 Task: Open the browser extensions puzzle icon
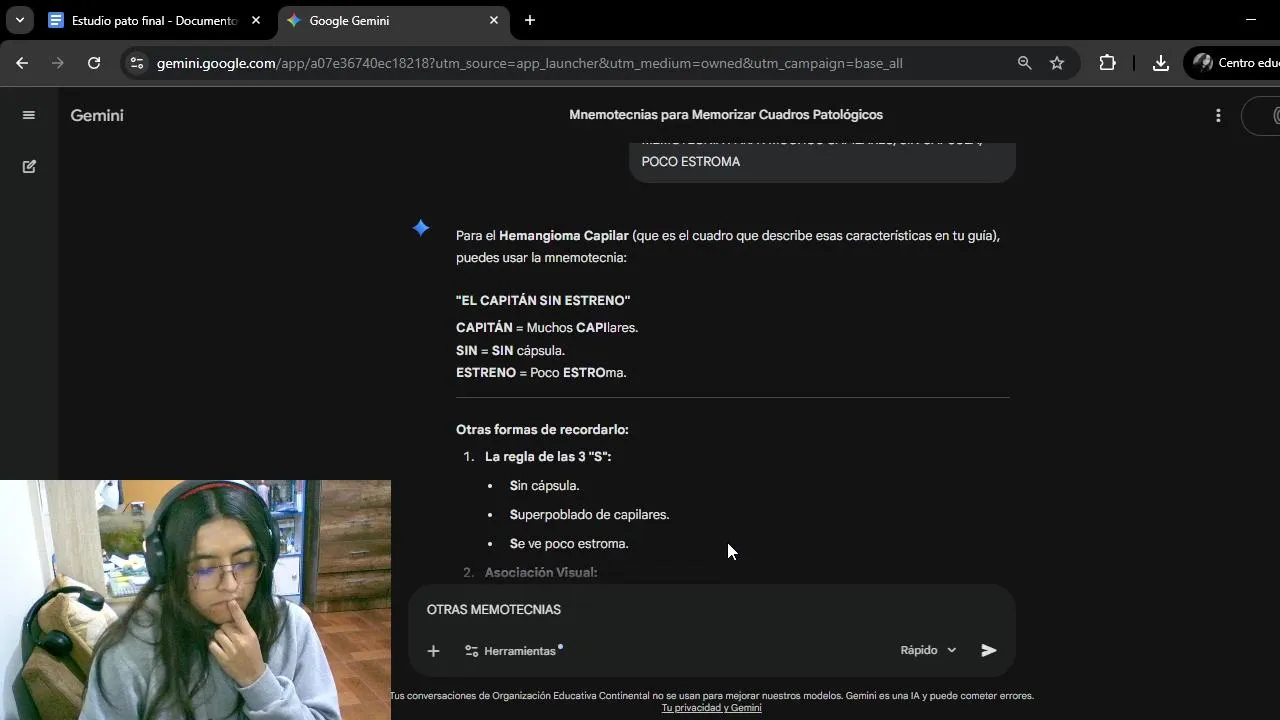tap(1107, 63)
